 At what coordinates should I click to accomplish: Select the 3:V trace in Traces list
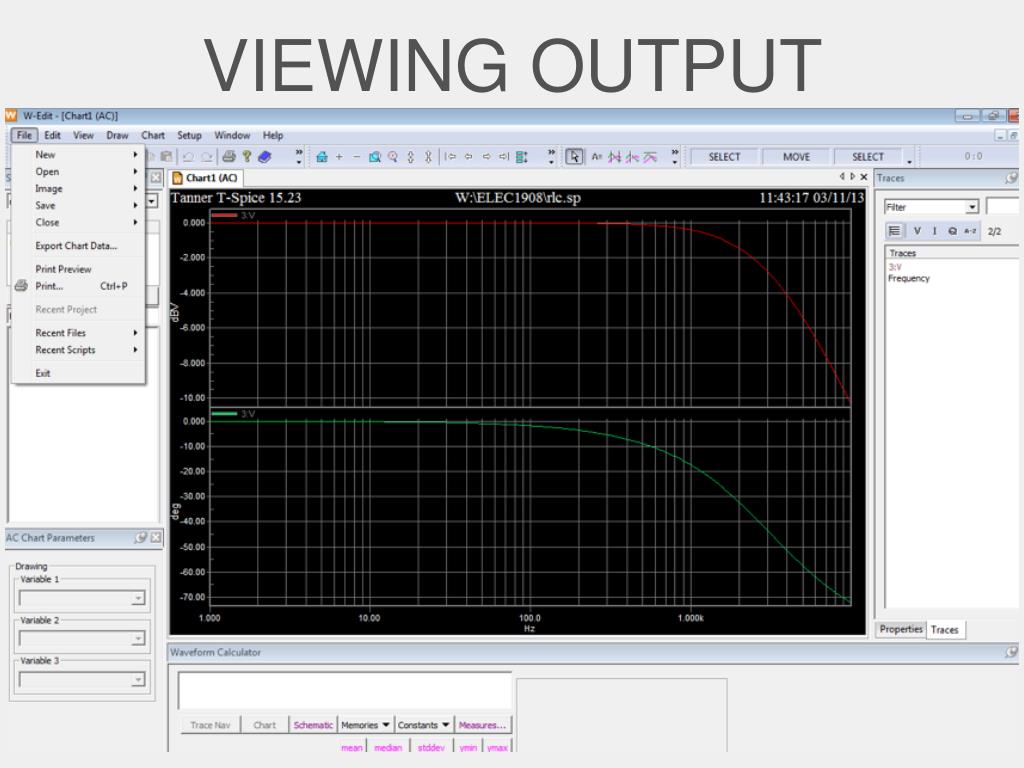(x=895, y=266)
